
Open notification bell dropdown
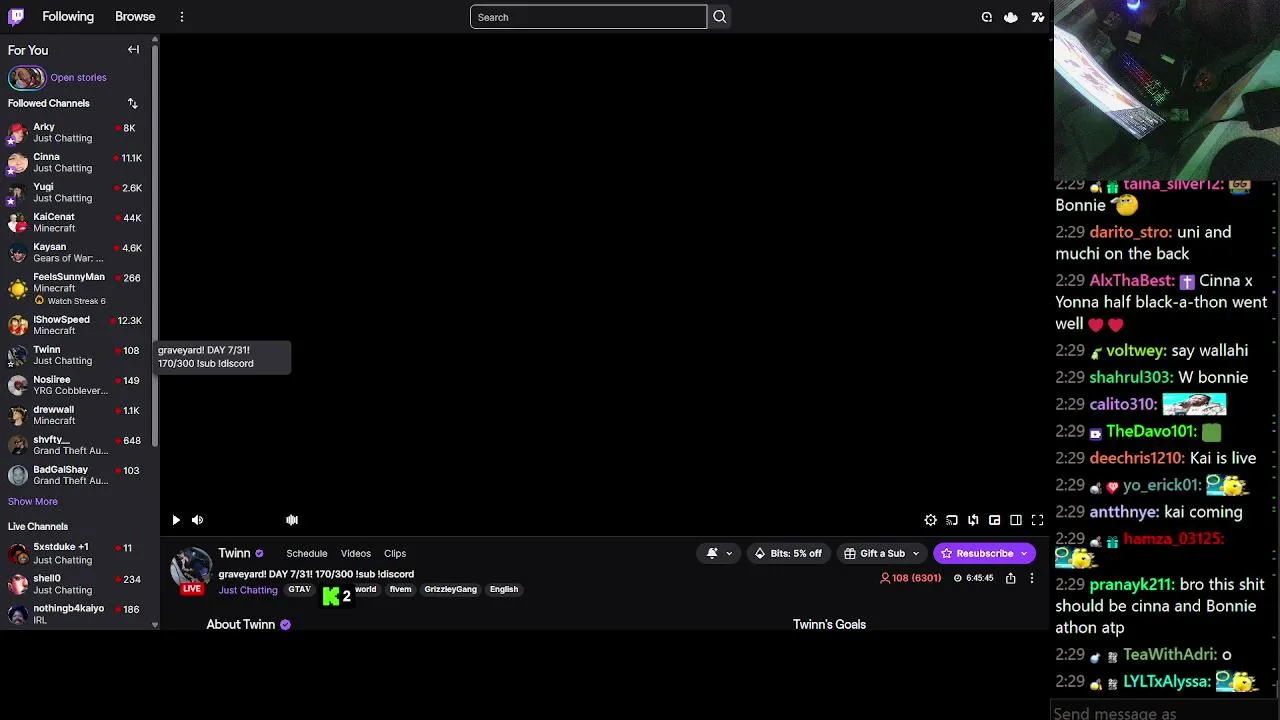tap(720, 553)
